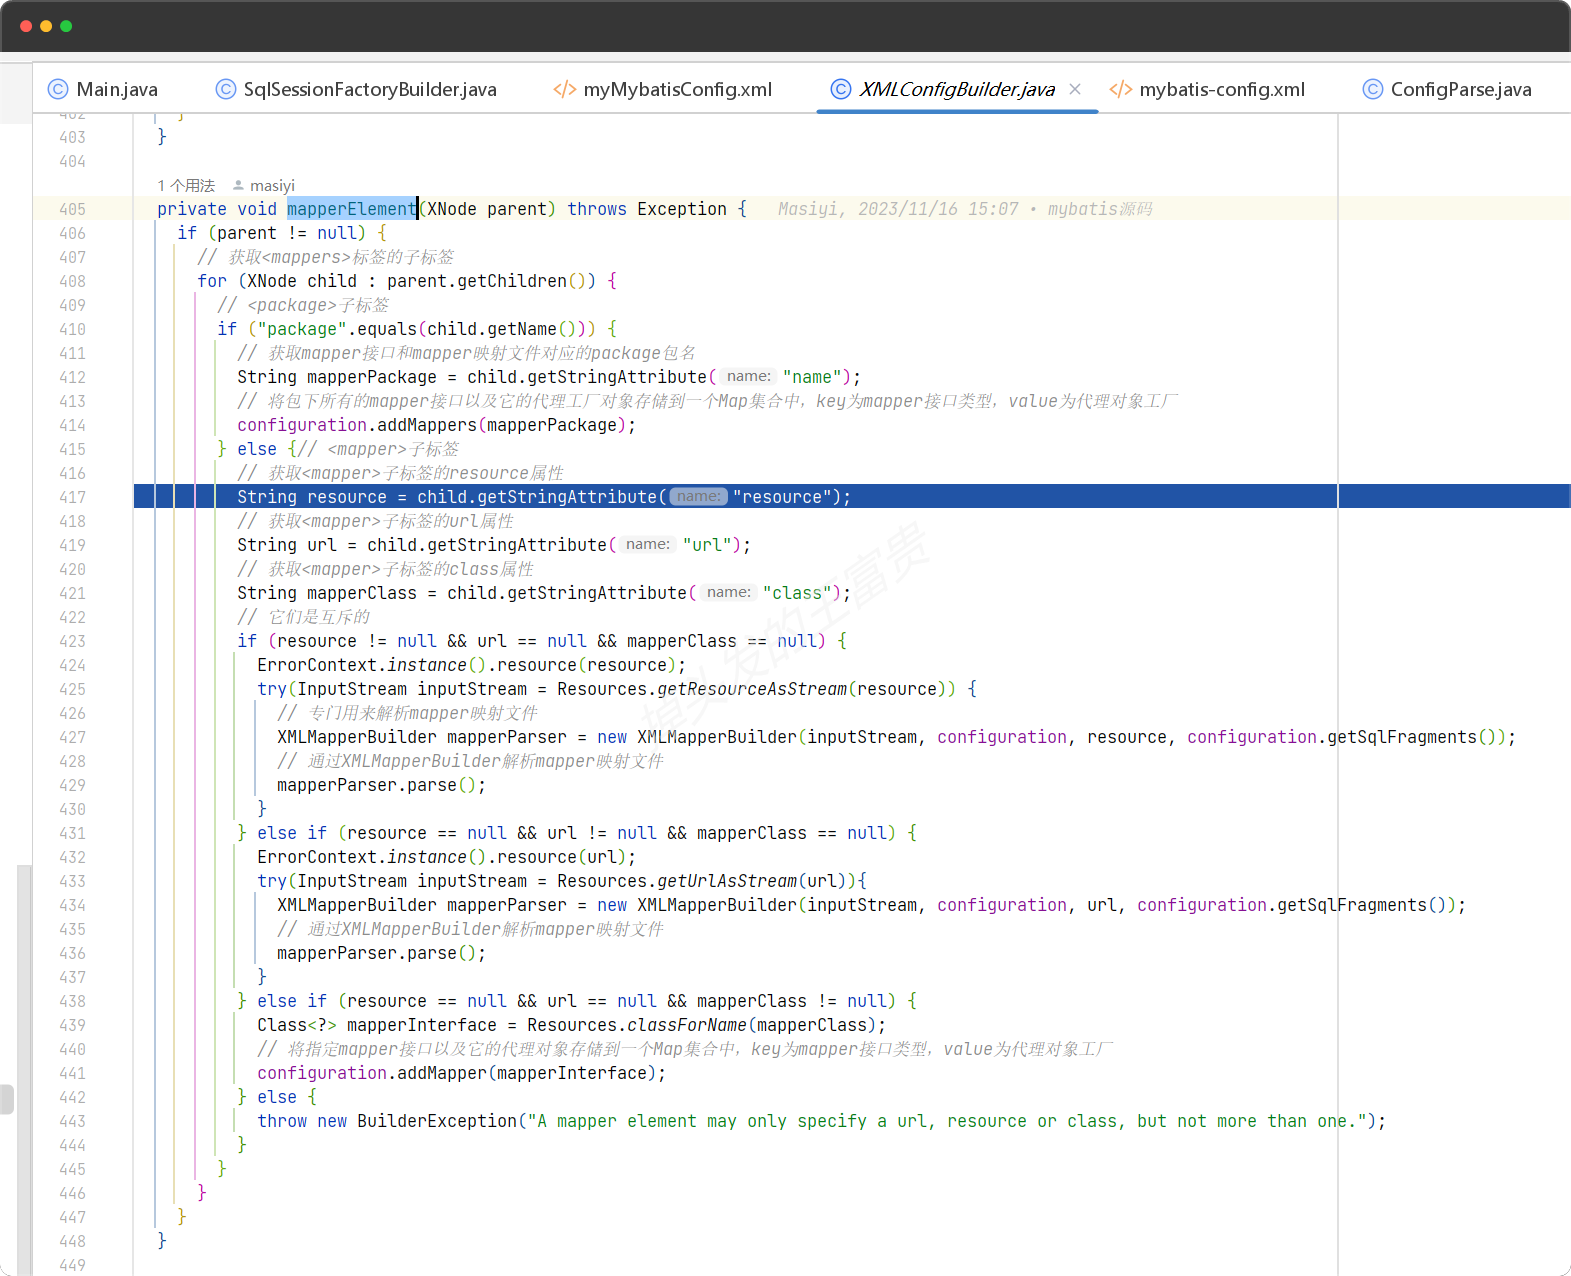Image resolution: width=1571 pixels, height=1276 pixels.
Task: Click classForName on line 439
Action: coord(687,1025)
